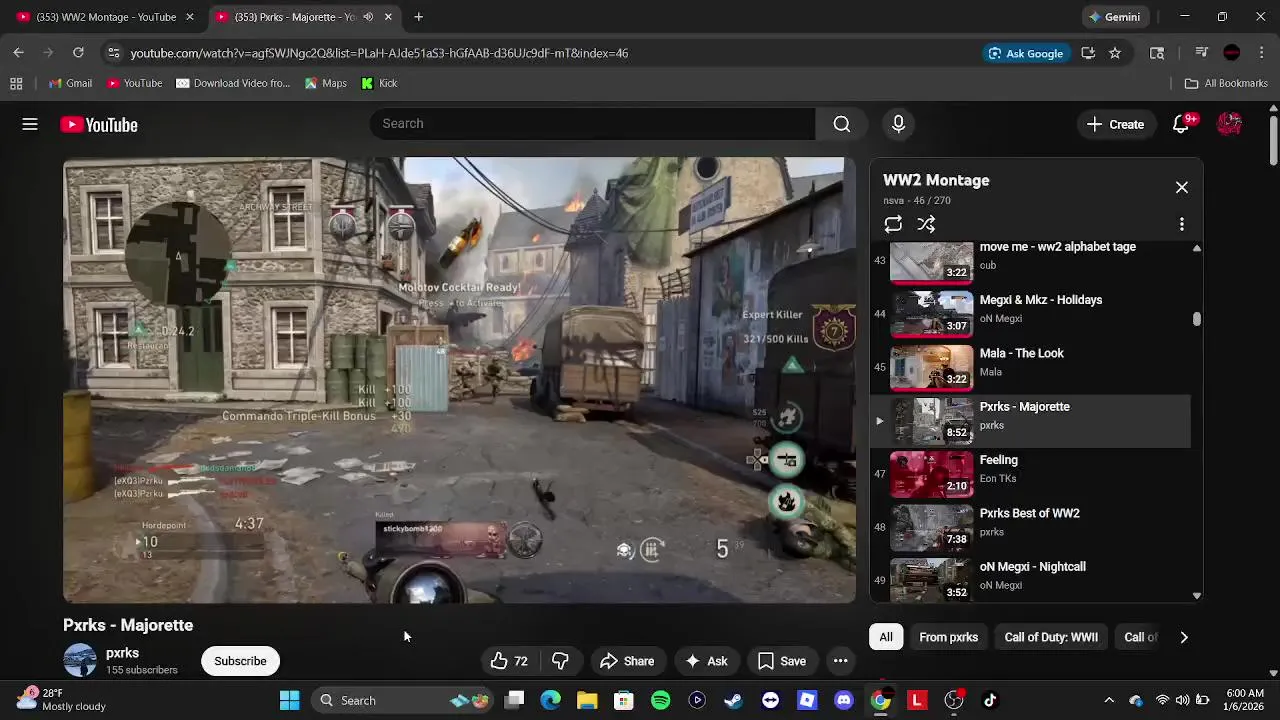Open Chrome apps grid in bookmarks bar
The image size is (1280, 720).
coord(16,83)
